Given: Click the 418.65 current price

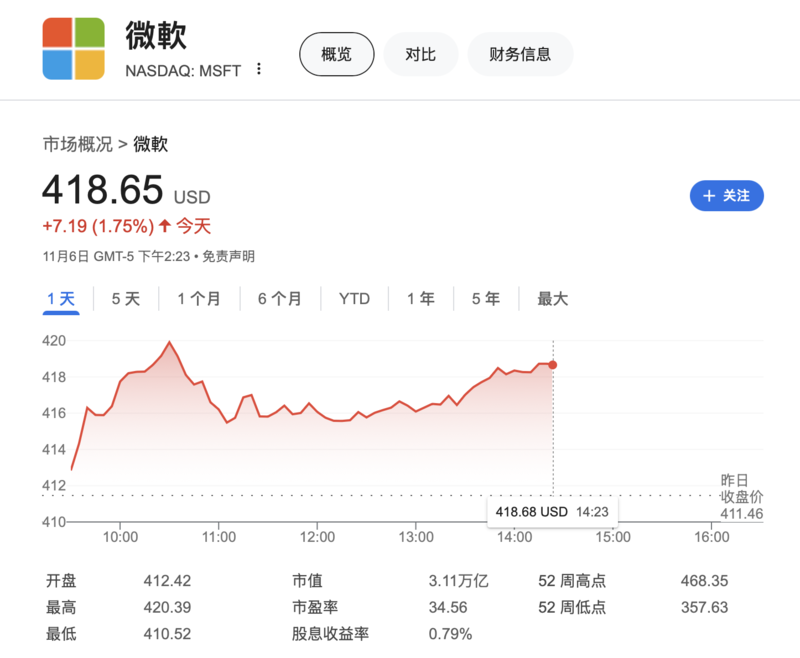Looking at the screenshot, I should 103,190.
